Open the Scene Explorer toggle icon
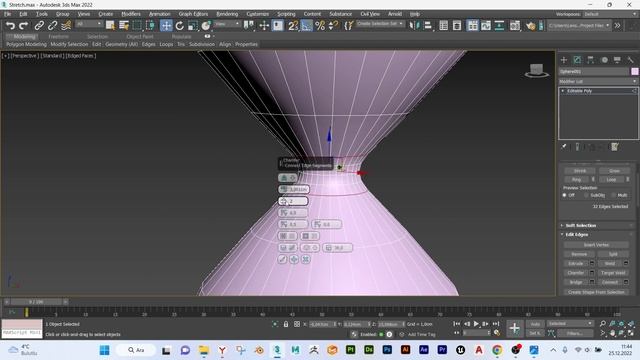 (x=444, y=26)
